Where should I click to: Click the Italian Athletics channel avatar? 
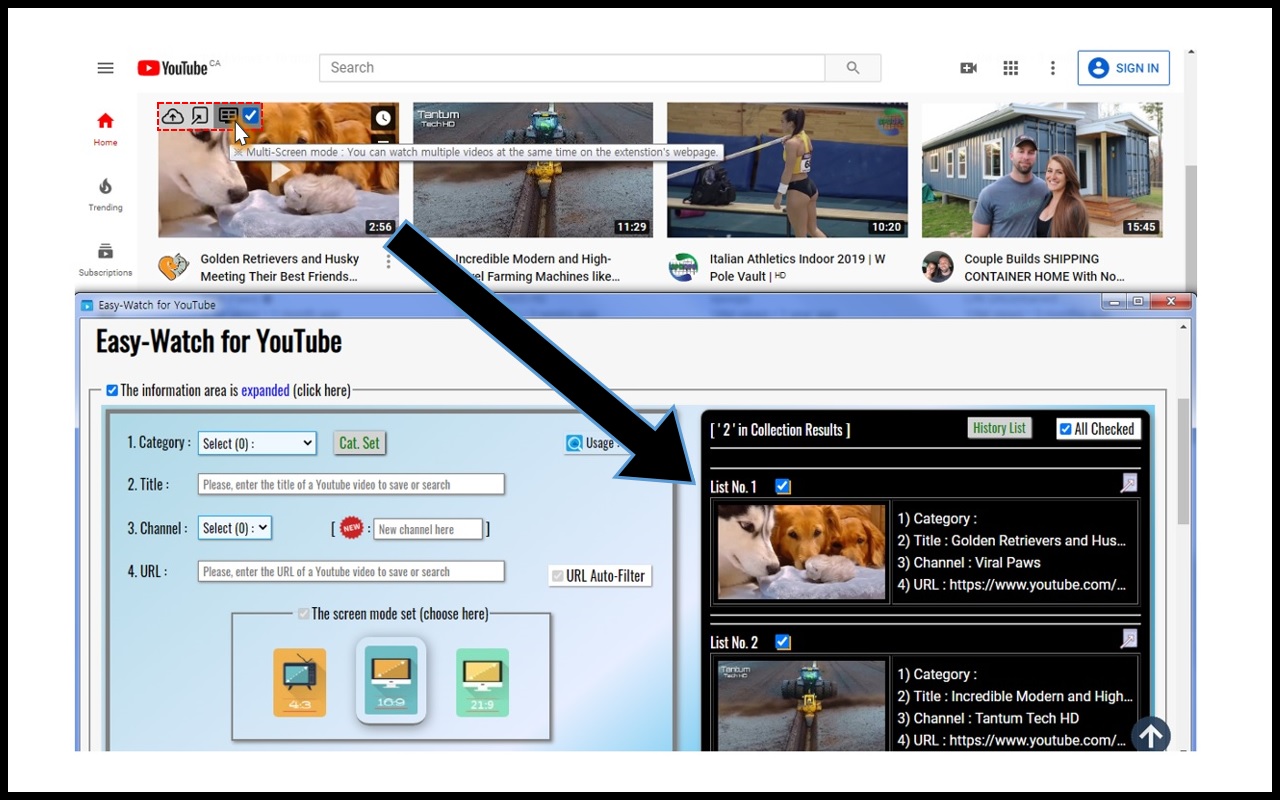[683, 267]
